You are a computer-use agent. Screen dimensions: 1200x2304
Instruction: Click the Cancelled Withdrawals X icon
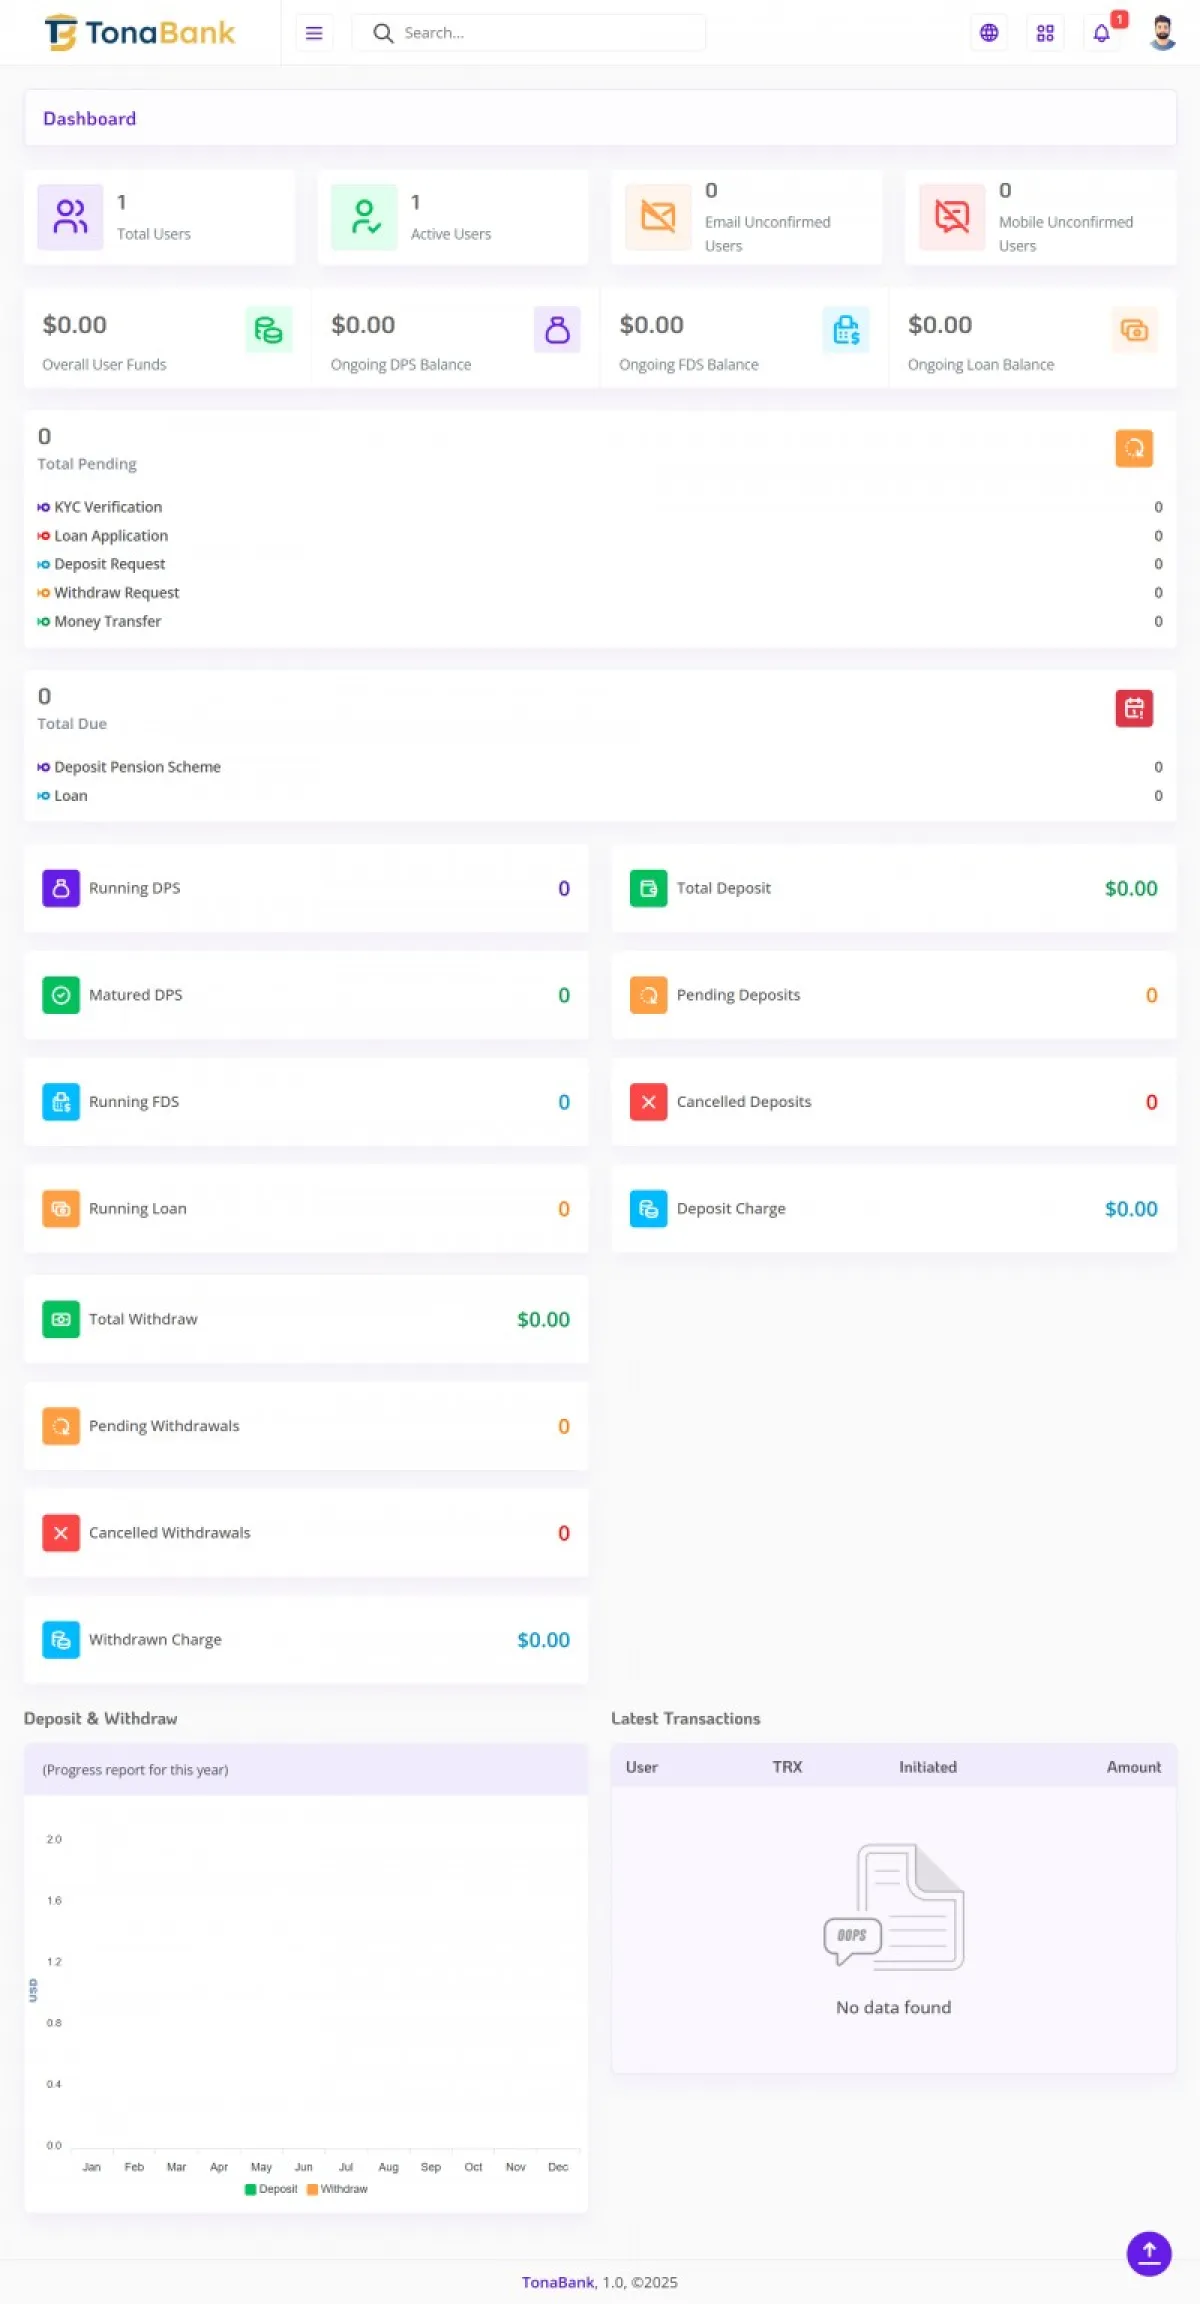(61, 1533)
